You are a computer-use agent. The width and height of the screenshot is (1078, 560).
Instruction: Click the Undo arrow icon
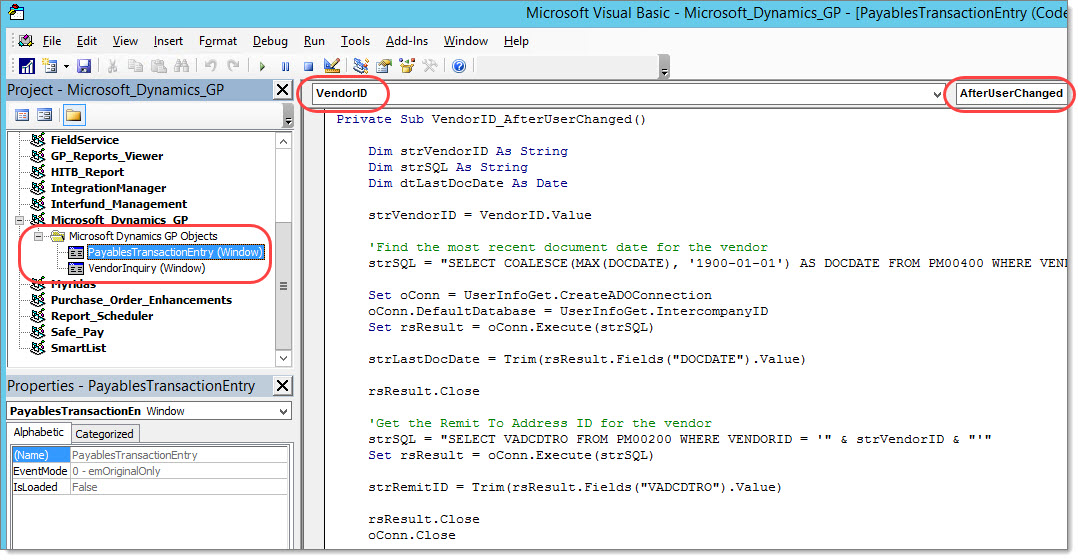coord(210,66)
